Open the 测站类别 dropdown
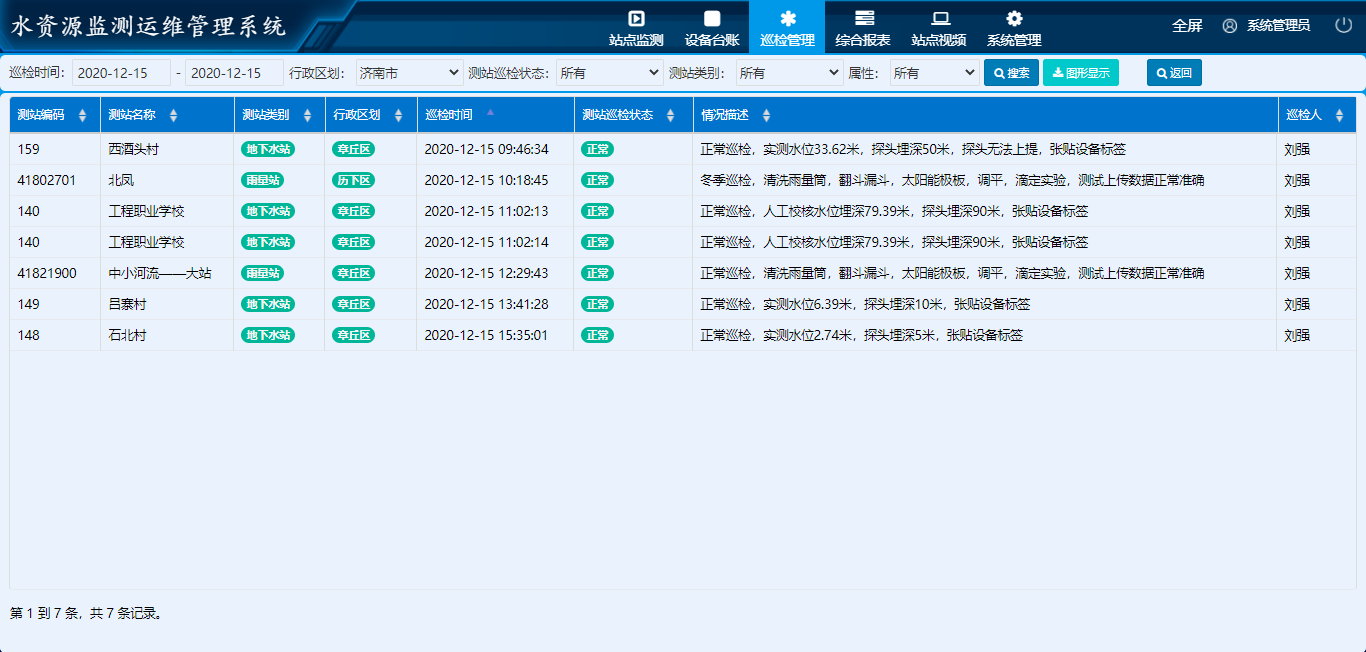Screen dimensions: 1366x652 tap(789, 73)
